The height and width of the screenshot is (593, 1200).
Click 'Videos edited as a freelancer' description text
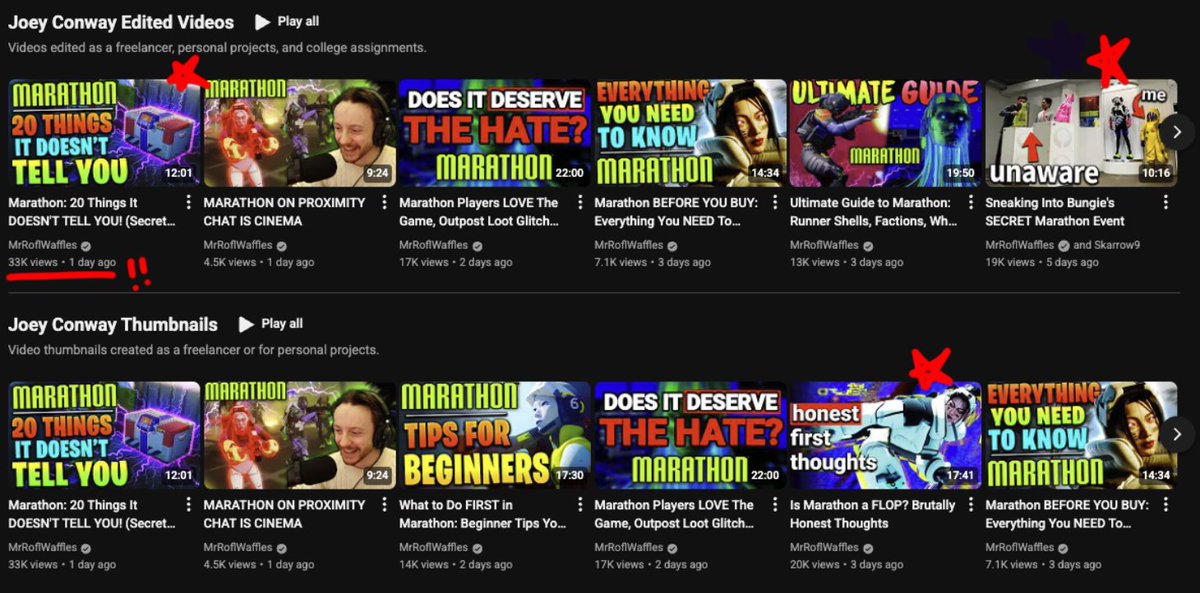(x=217, y=47)
